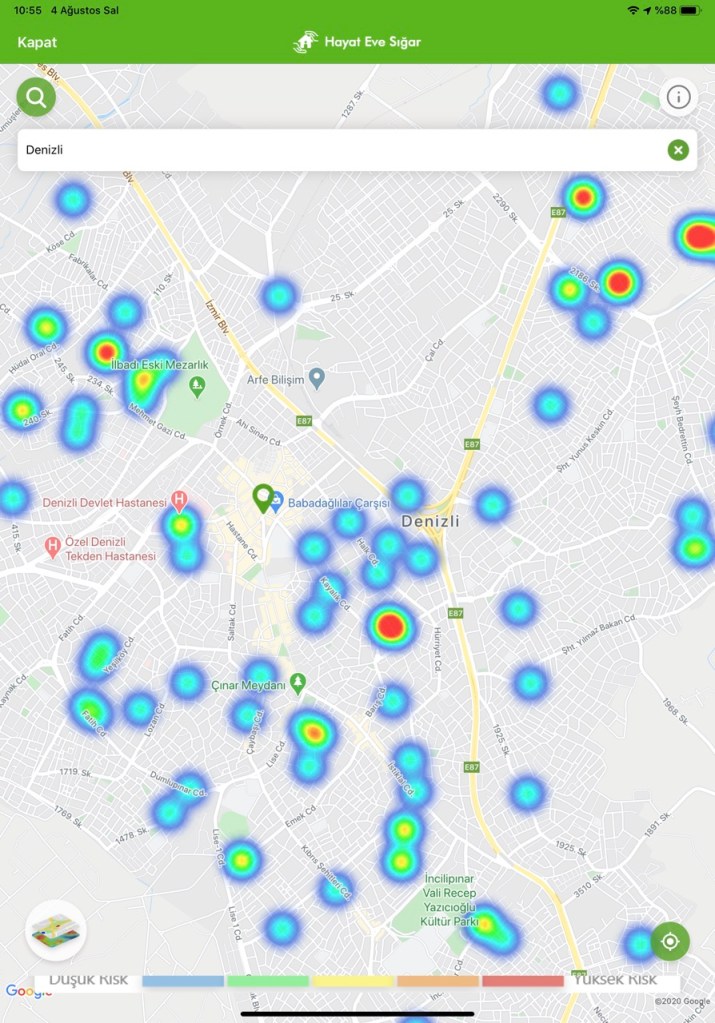
Task: Center map on my location
Action: pyautogui.click(x=670, y=941)
